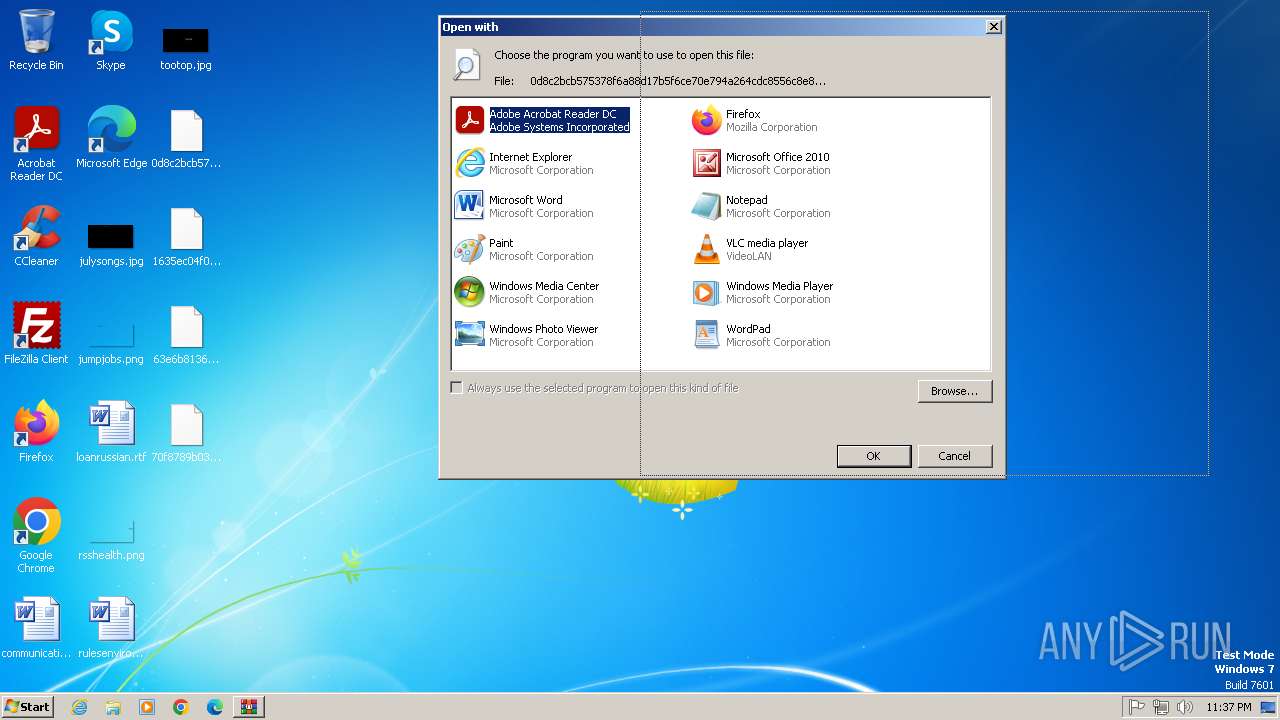The width and height of the screenshot is (1280, 720).
Task: Open the volume speaker icon in tray
Action: click(1185, 707)
